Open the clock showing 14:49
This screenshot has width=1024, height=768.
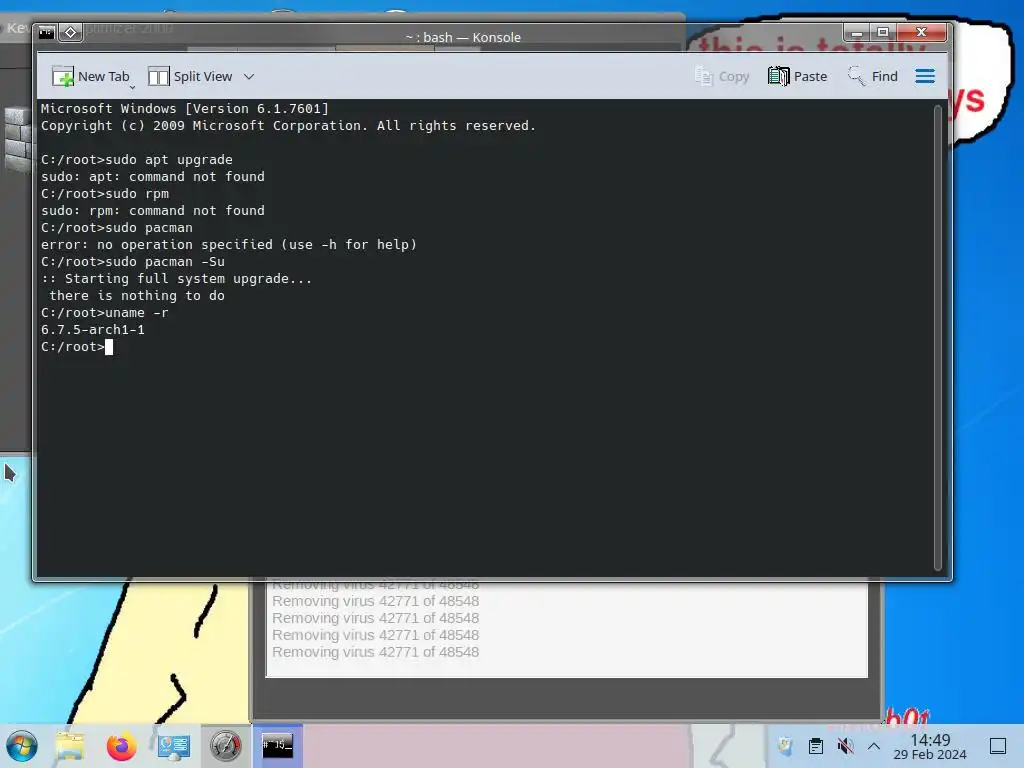[x=930, y=746]
